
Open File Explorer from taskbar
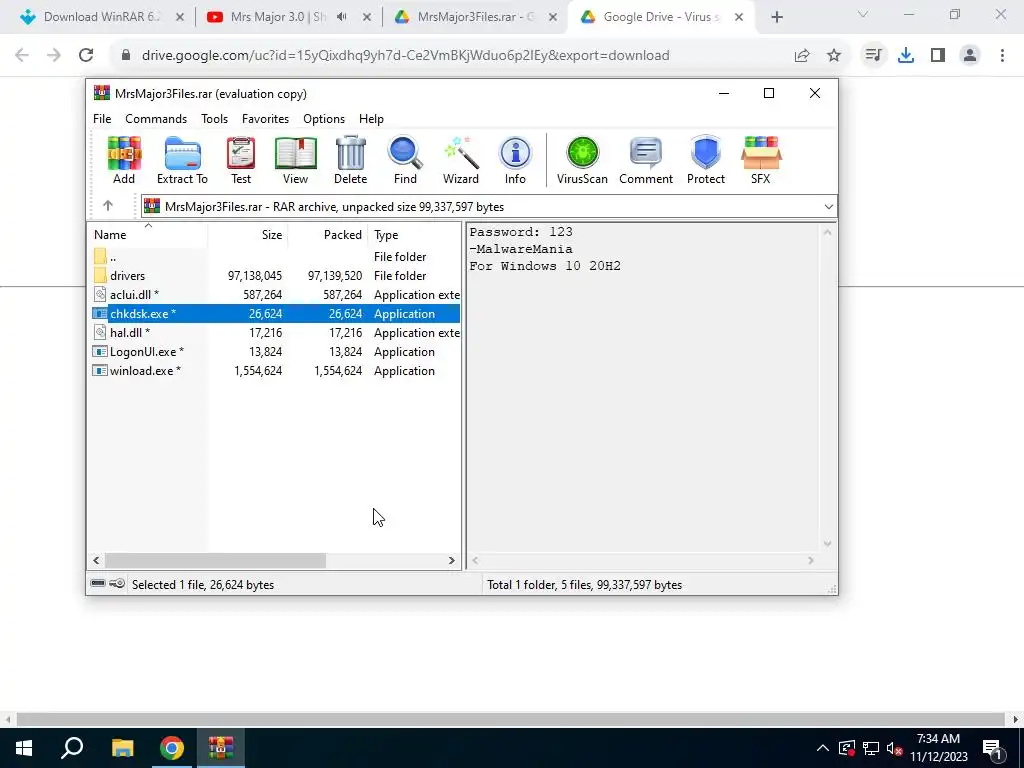(x=122, y=748)
